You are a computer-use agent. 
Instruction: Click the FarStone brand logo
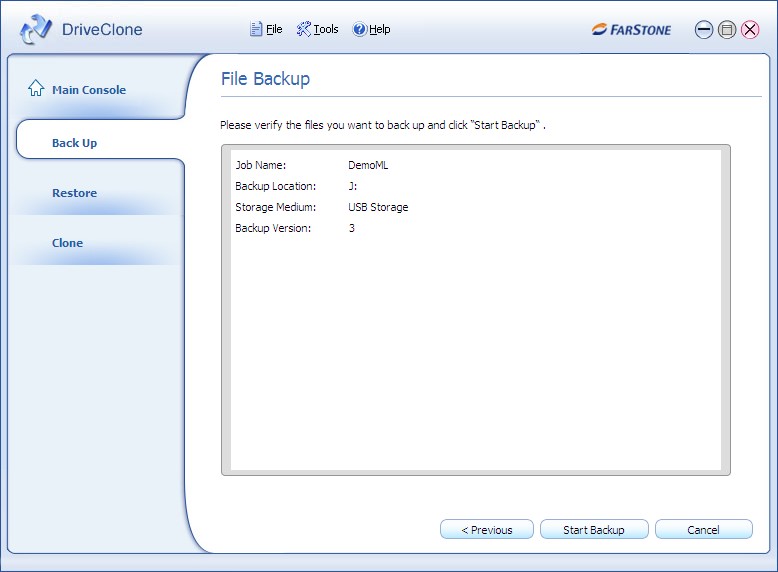point(631,30)
